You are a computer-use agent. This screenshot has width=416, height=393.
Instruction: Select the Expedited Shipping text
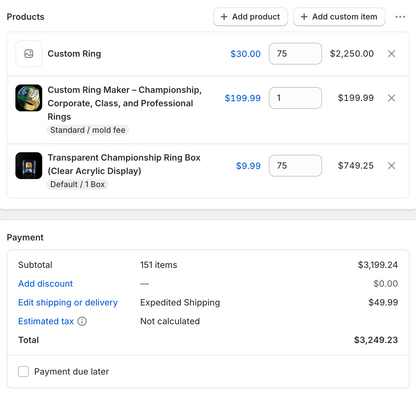pyautogui.click(x=180, y=302)
